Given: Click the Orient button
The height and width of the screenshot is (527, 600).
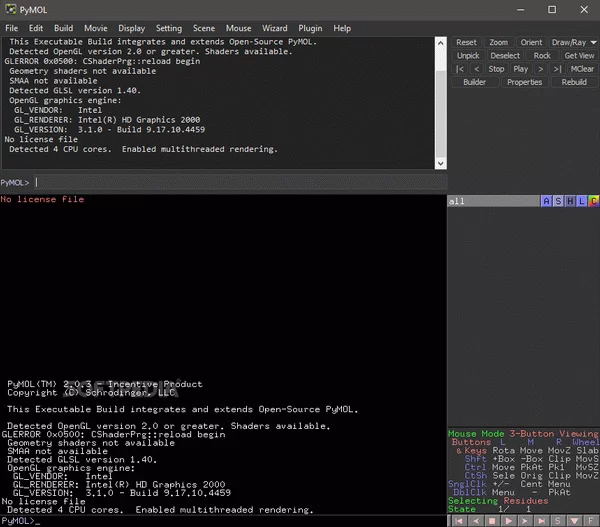Looking at the screenshot, I should coord(531,43).
